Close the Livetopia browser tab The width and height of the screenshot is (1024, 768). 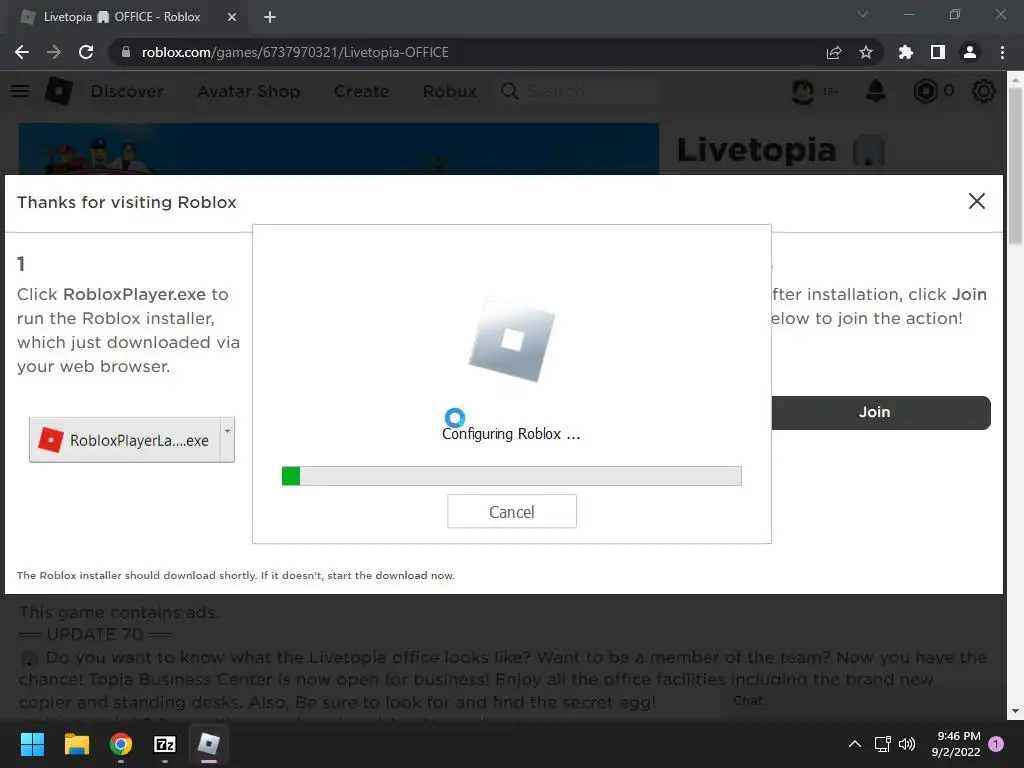tap(232, 17)
